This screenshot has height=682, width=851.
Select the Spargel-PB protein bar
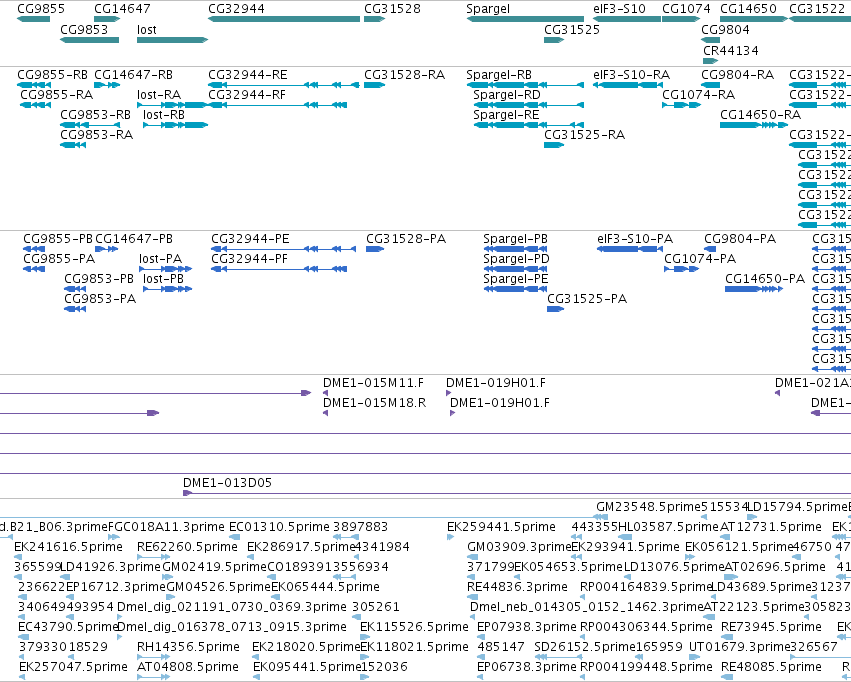click(515, 248)
